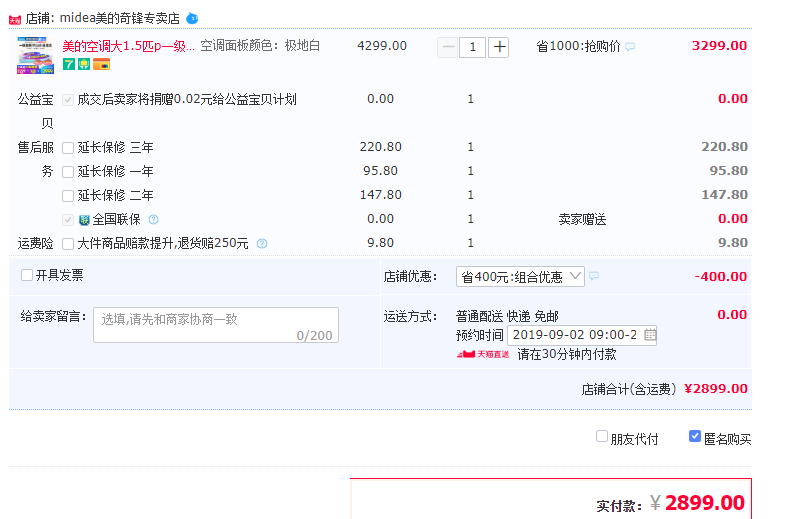This screenshot has width=787, height=519.
Task: Click the Tmall logo beside the store name
Action: click(x=15, y=20)
